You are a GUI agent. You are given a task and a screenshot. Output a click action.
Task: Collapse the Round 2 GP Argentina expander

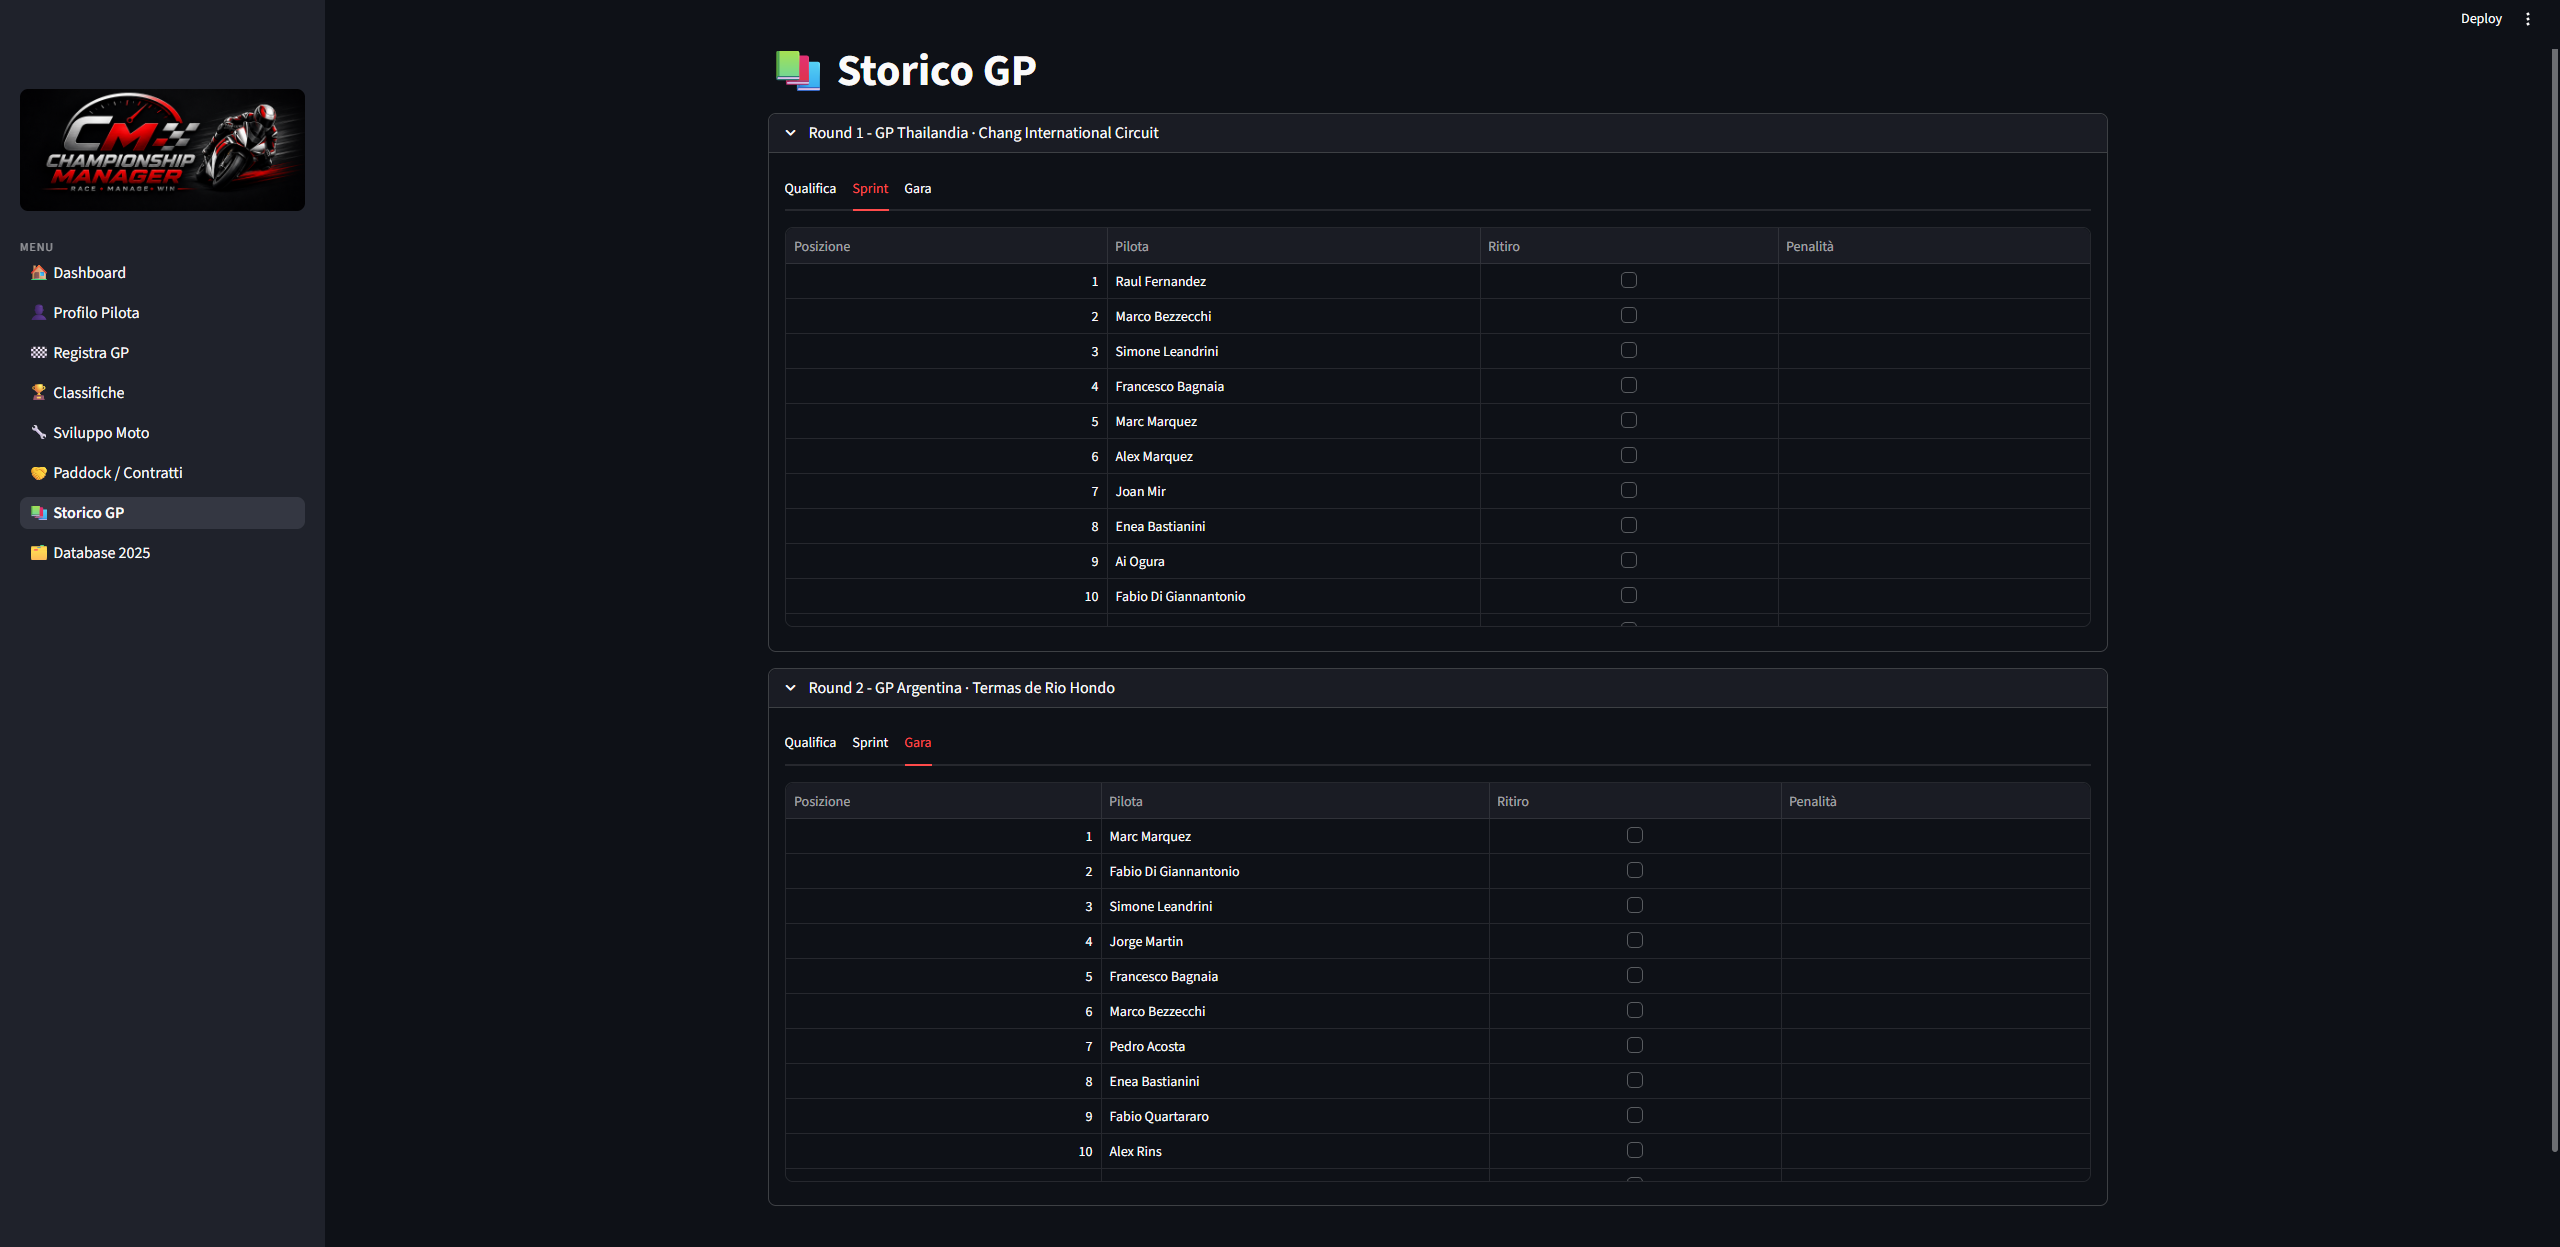[x=1437, y=688]
